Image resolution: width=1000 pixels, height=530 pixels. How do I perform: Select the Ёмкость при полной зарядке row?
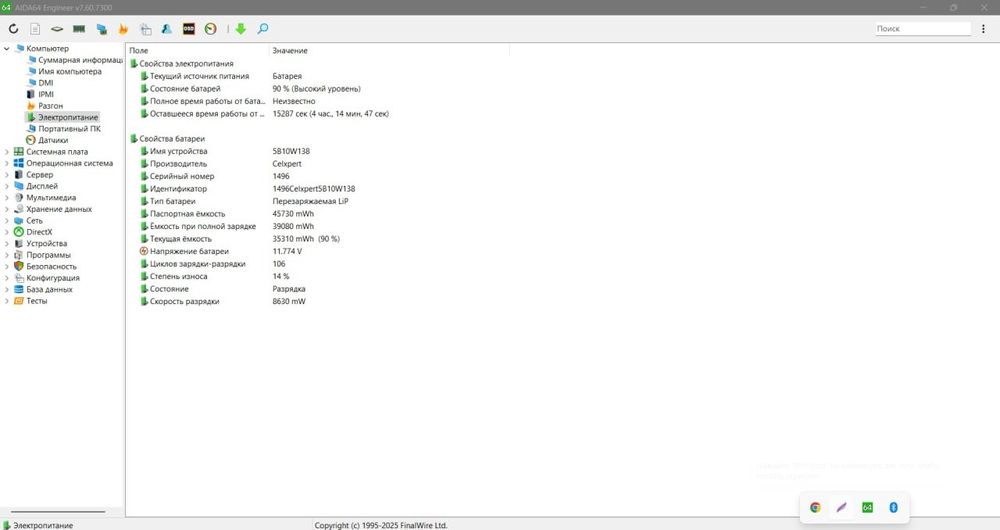click(228, 226)
